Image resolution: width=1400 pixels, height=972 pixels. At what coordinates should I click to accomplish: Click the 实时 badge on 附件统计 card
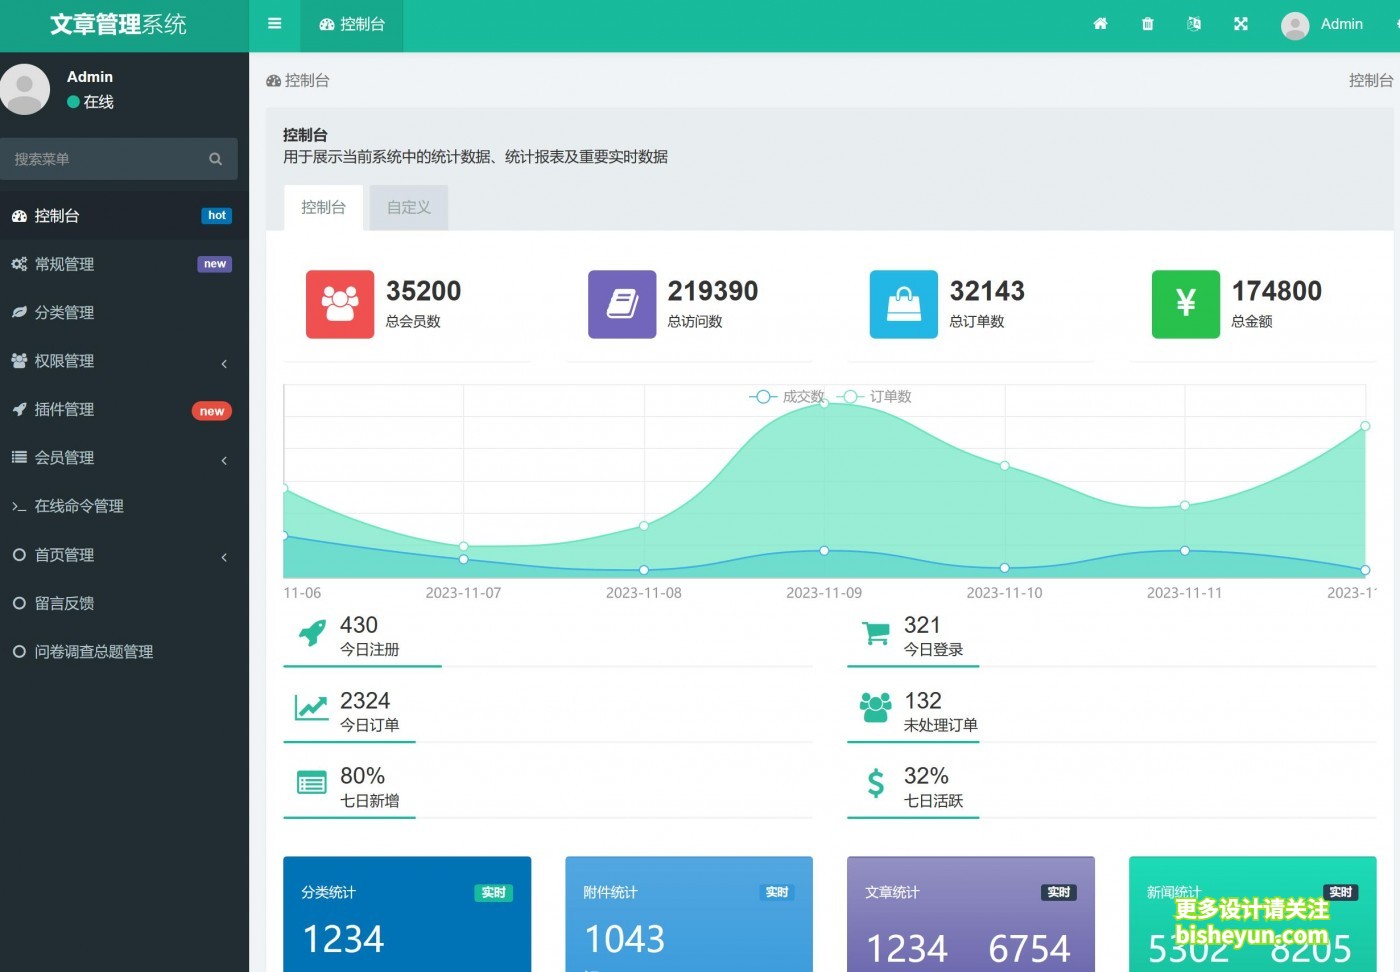click(x=777, y=893)
